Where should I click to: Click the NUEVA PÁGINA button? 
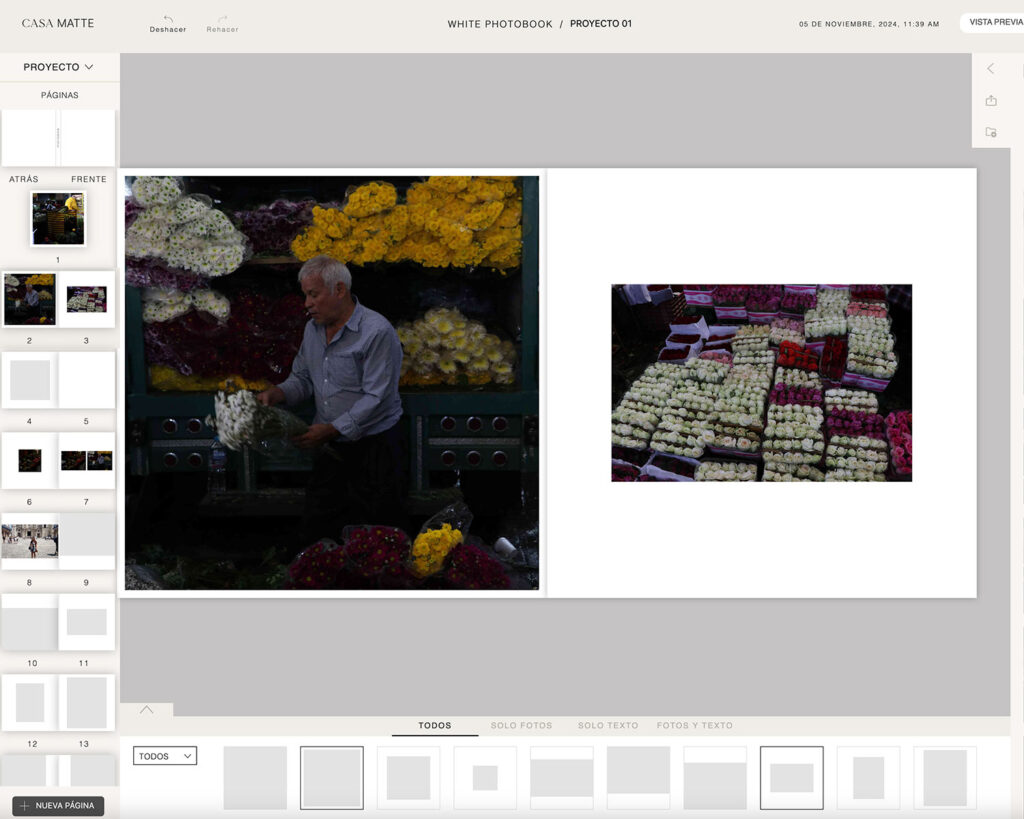click(x=58, y=805)
